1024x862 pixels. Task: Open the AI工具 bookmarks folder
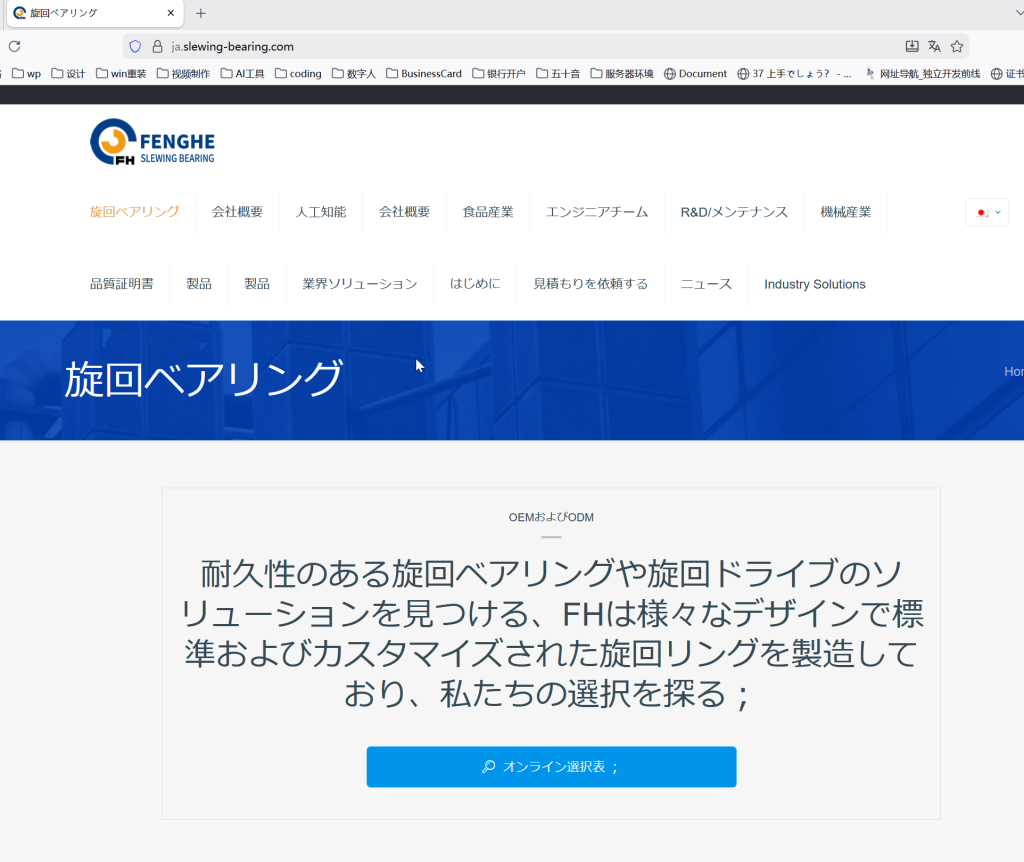242,73
